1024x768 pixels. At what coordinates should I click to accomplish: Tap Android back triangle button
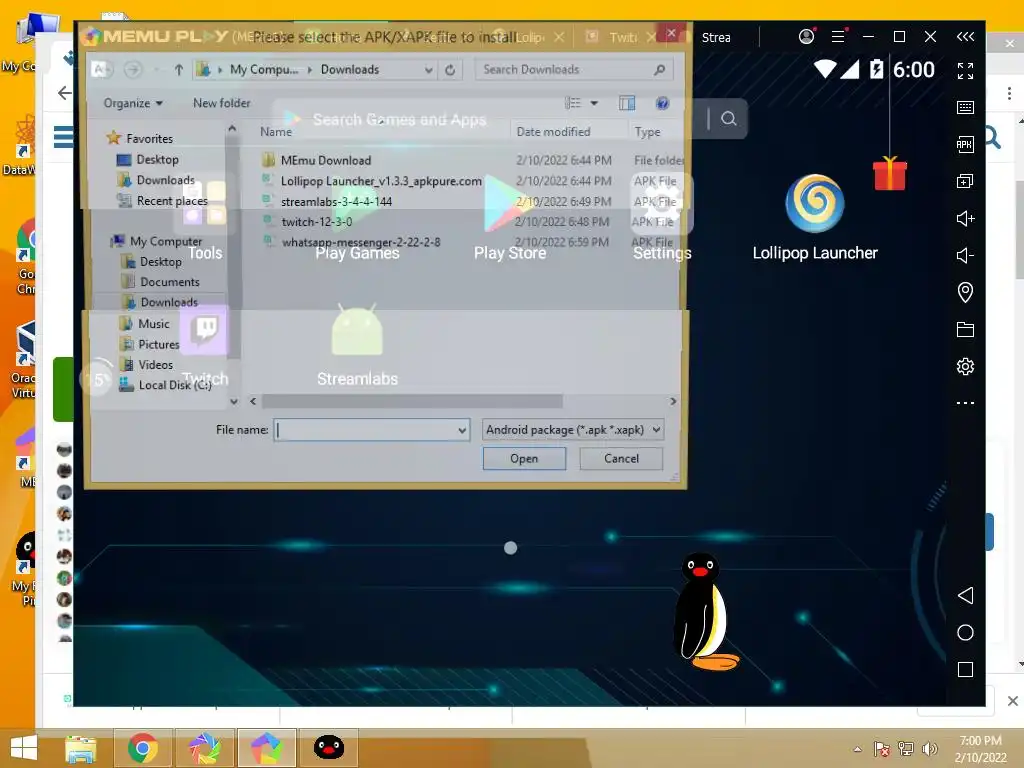coord(965,595)
